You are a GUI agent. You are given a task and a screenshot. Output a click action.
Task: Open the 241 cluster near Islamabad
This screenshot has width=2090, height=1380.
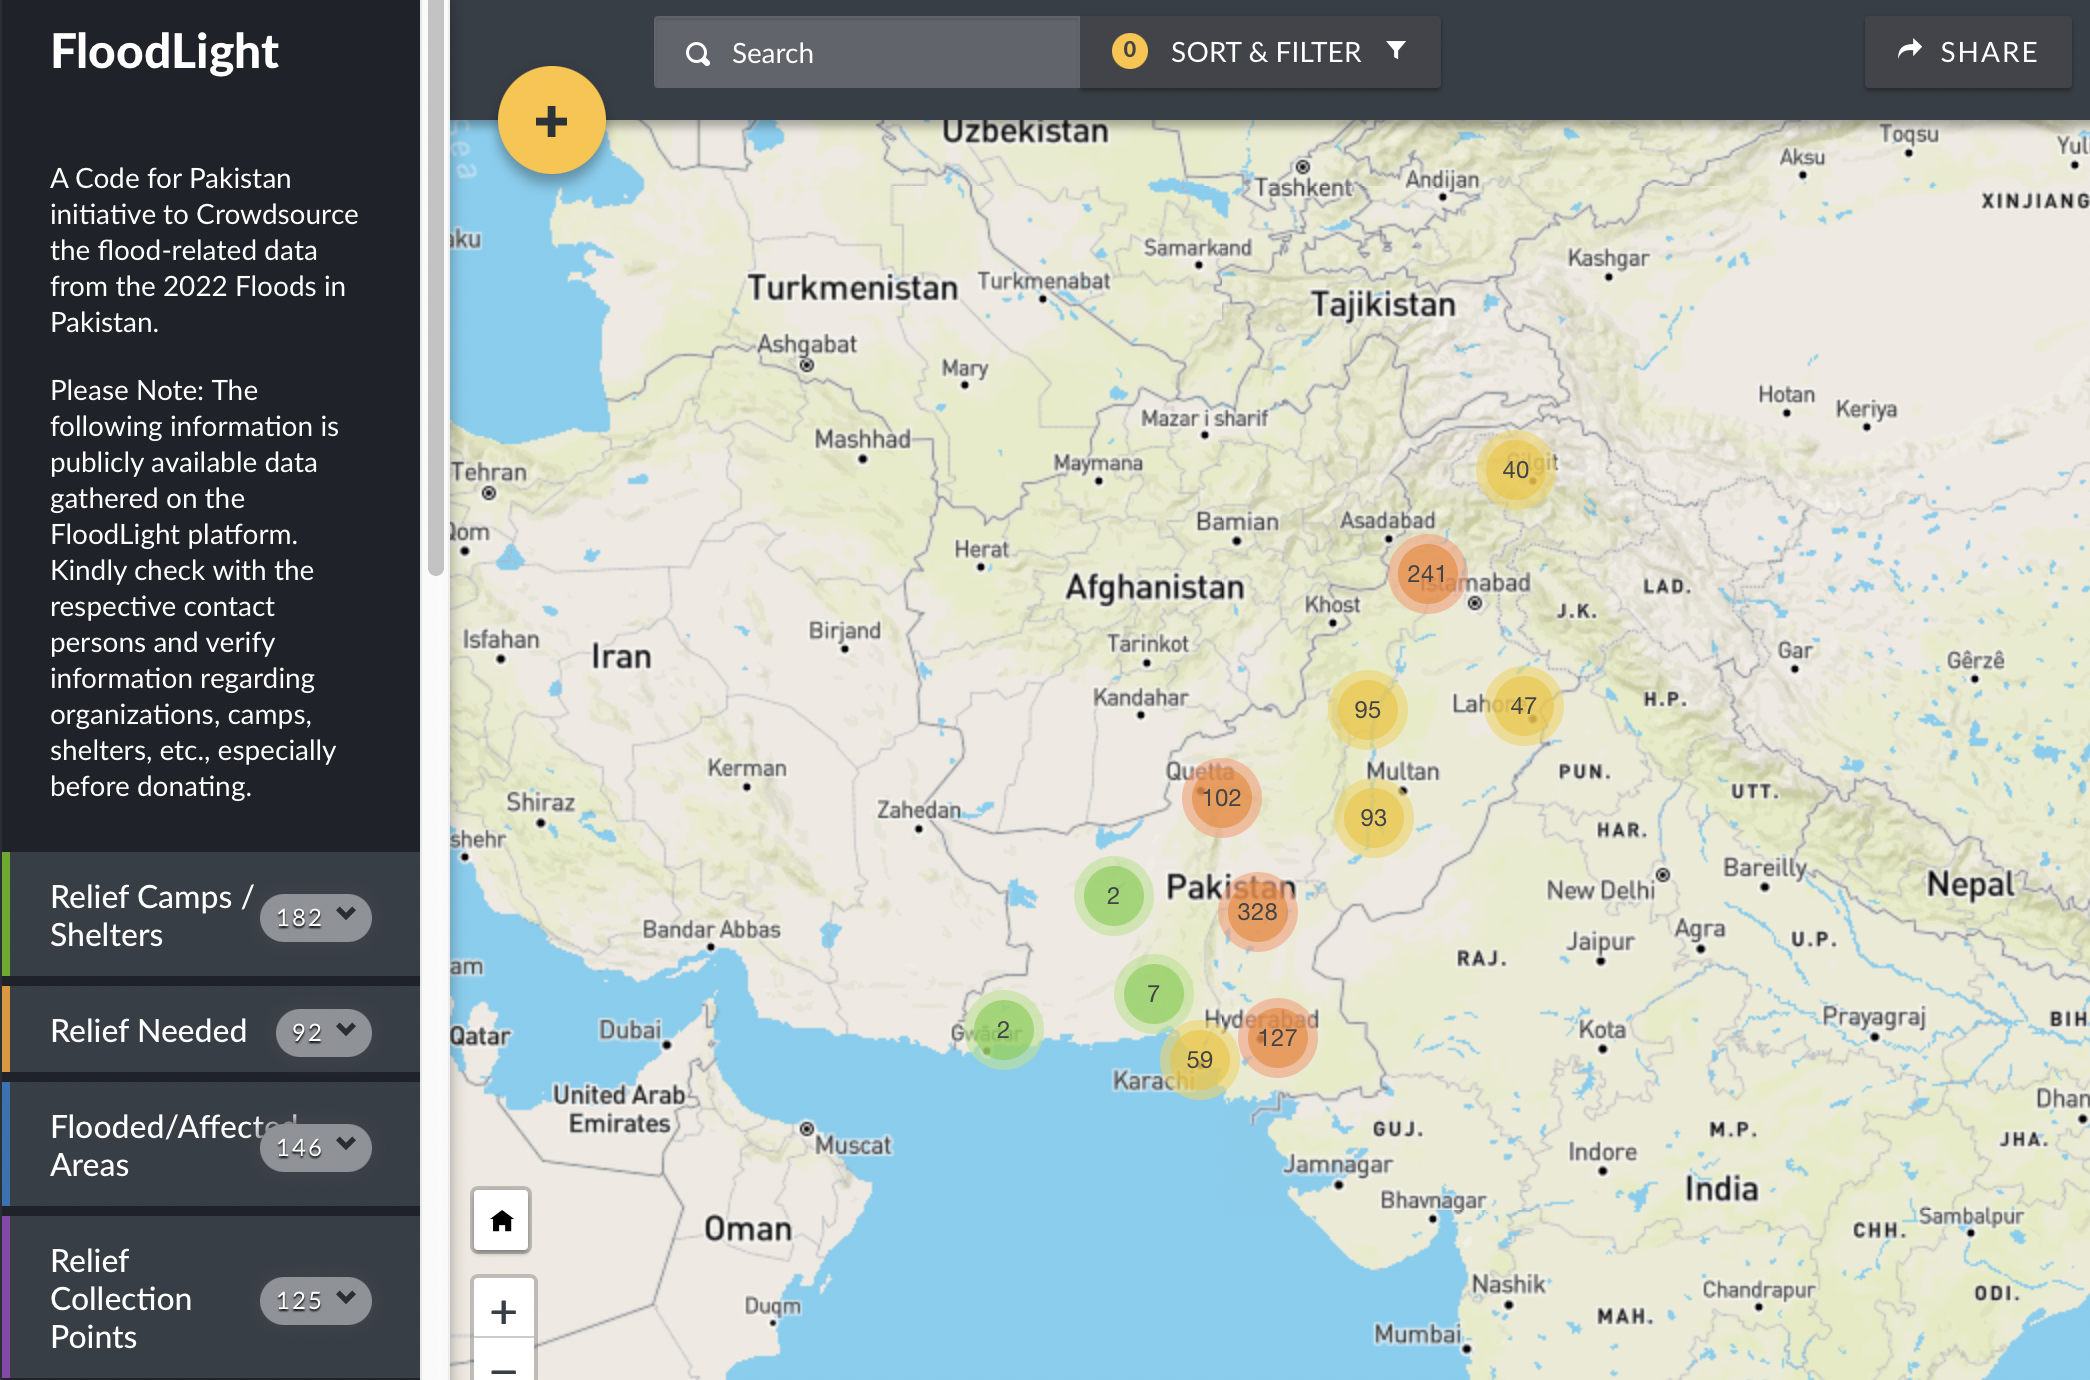1427,574
